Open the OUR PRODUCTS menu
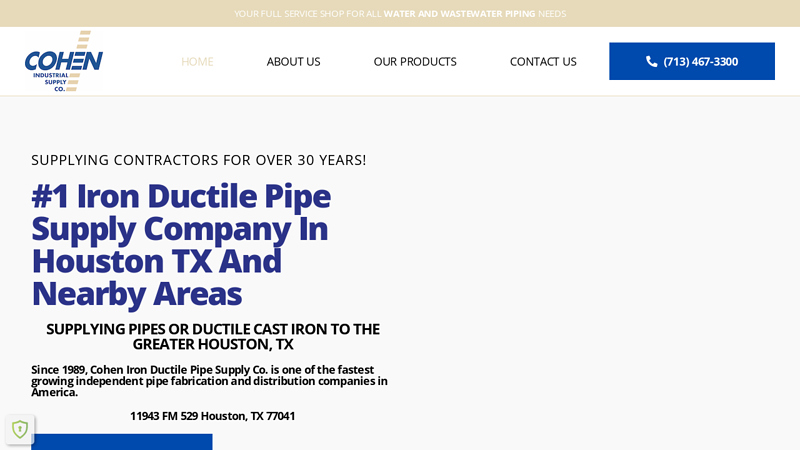This screenshot has width=800, height=450. click(x=415, y=61)
